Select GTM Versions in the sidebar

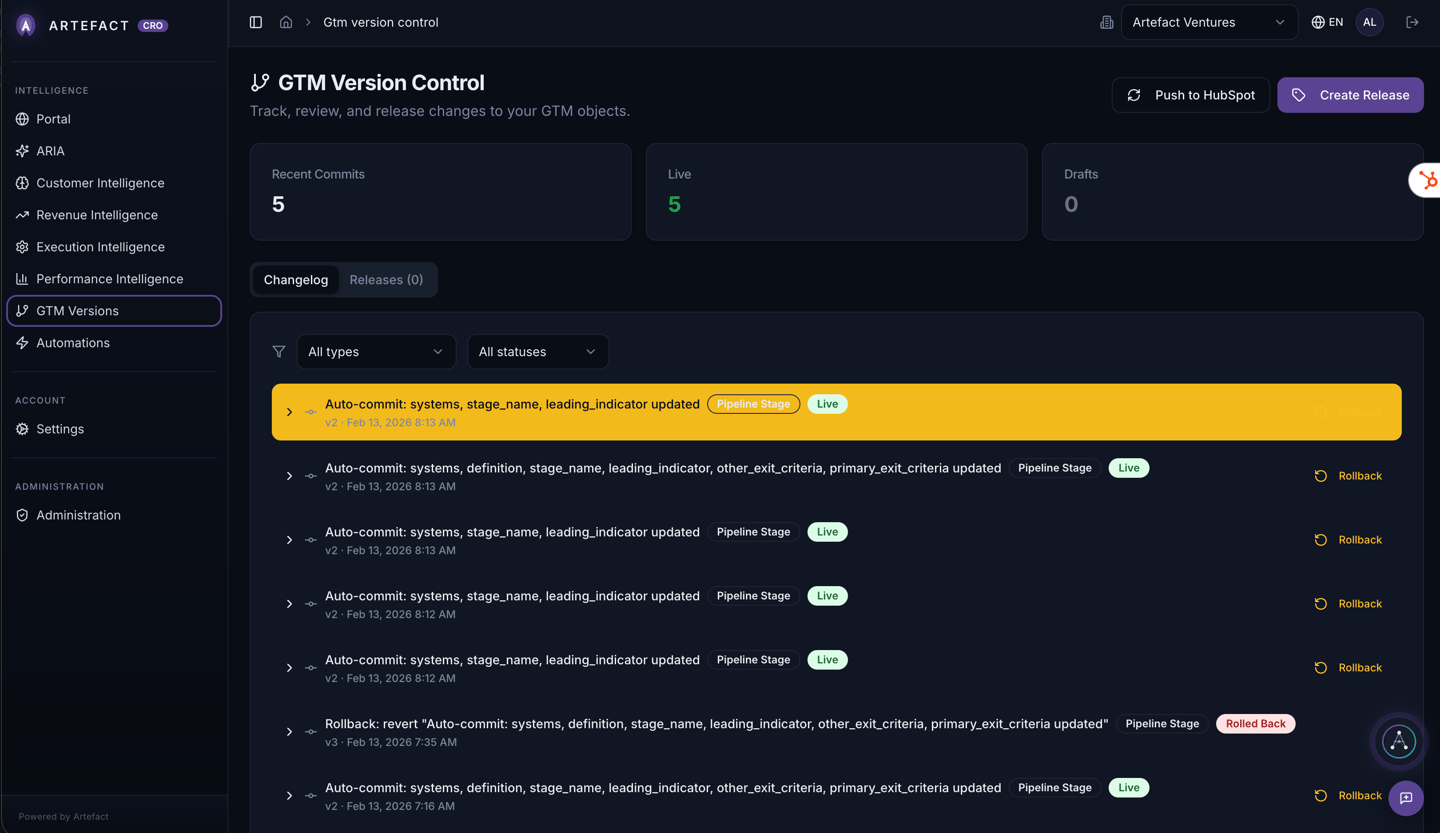[x=76, y=310]
